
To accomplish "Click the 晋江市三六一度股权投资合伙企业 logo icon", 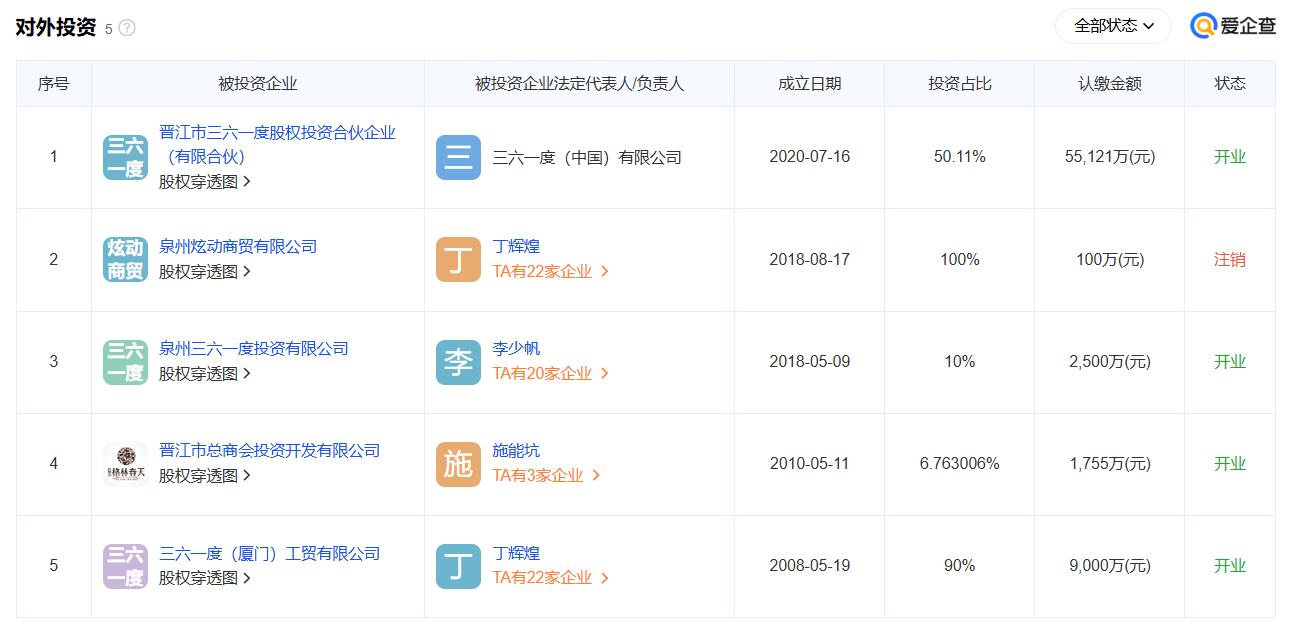I will [125, 158].
